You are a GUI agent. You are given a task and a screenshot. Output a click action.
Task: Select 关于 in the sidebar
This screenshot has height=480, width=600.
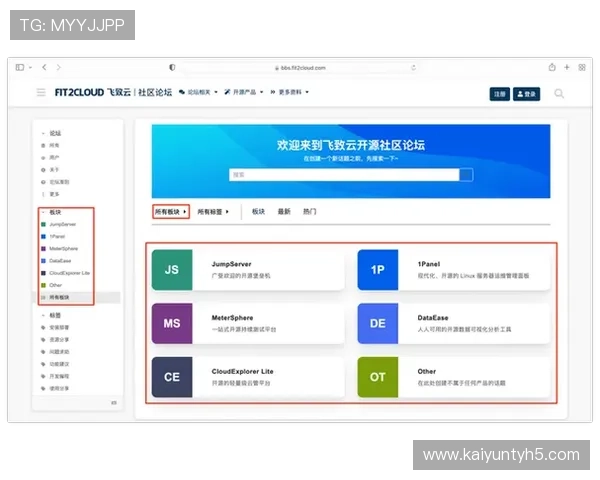(x=51, y=170)
